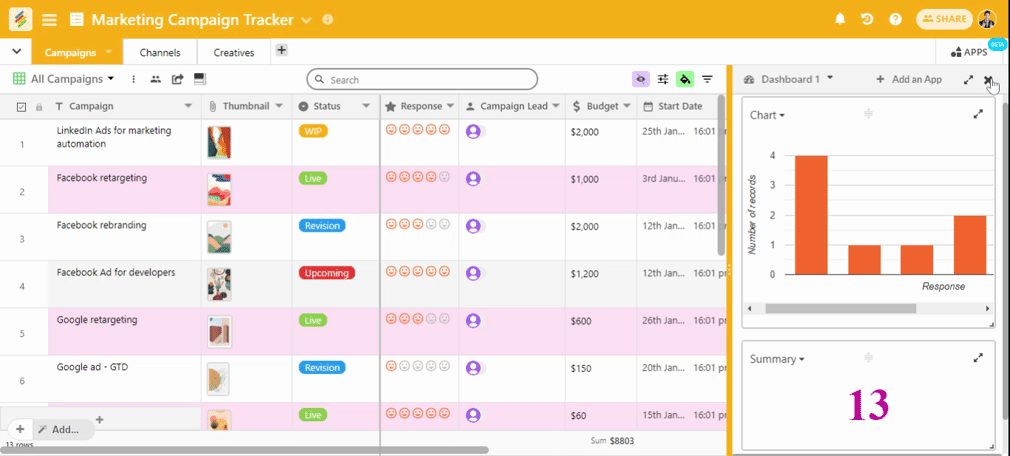The width and height of the screenshot is (1010, 456).
Task: Open the All Campaigns view dropdown
Action: click(111, 79)
